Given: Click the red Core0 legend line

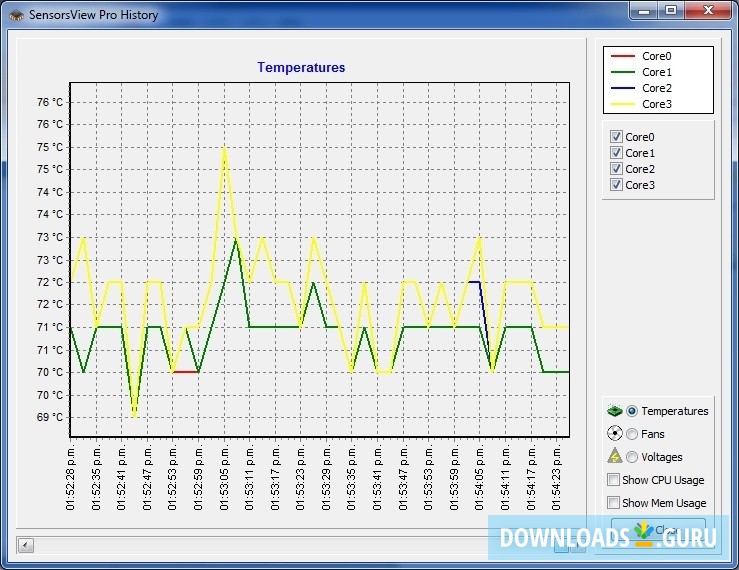Looking at the screenshot, I should pos(623,56).
